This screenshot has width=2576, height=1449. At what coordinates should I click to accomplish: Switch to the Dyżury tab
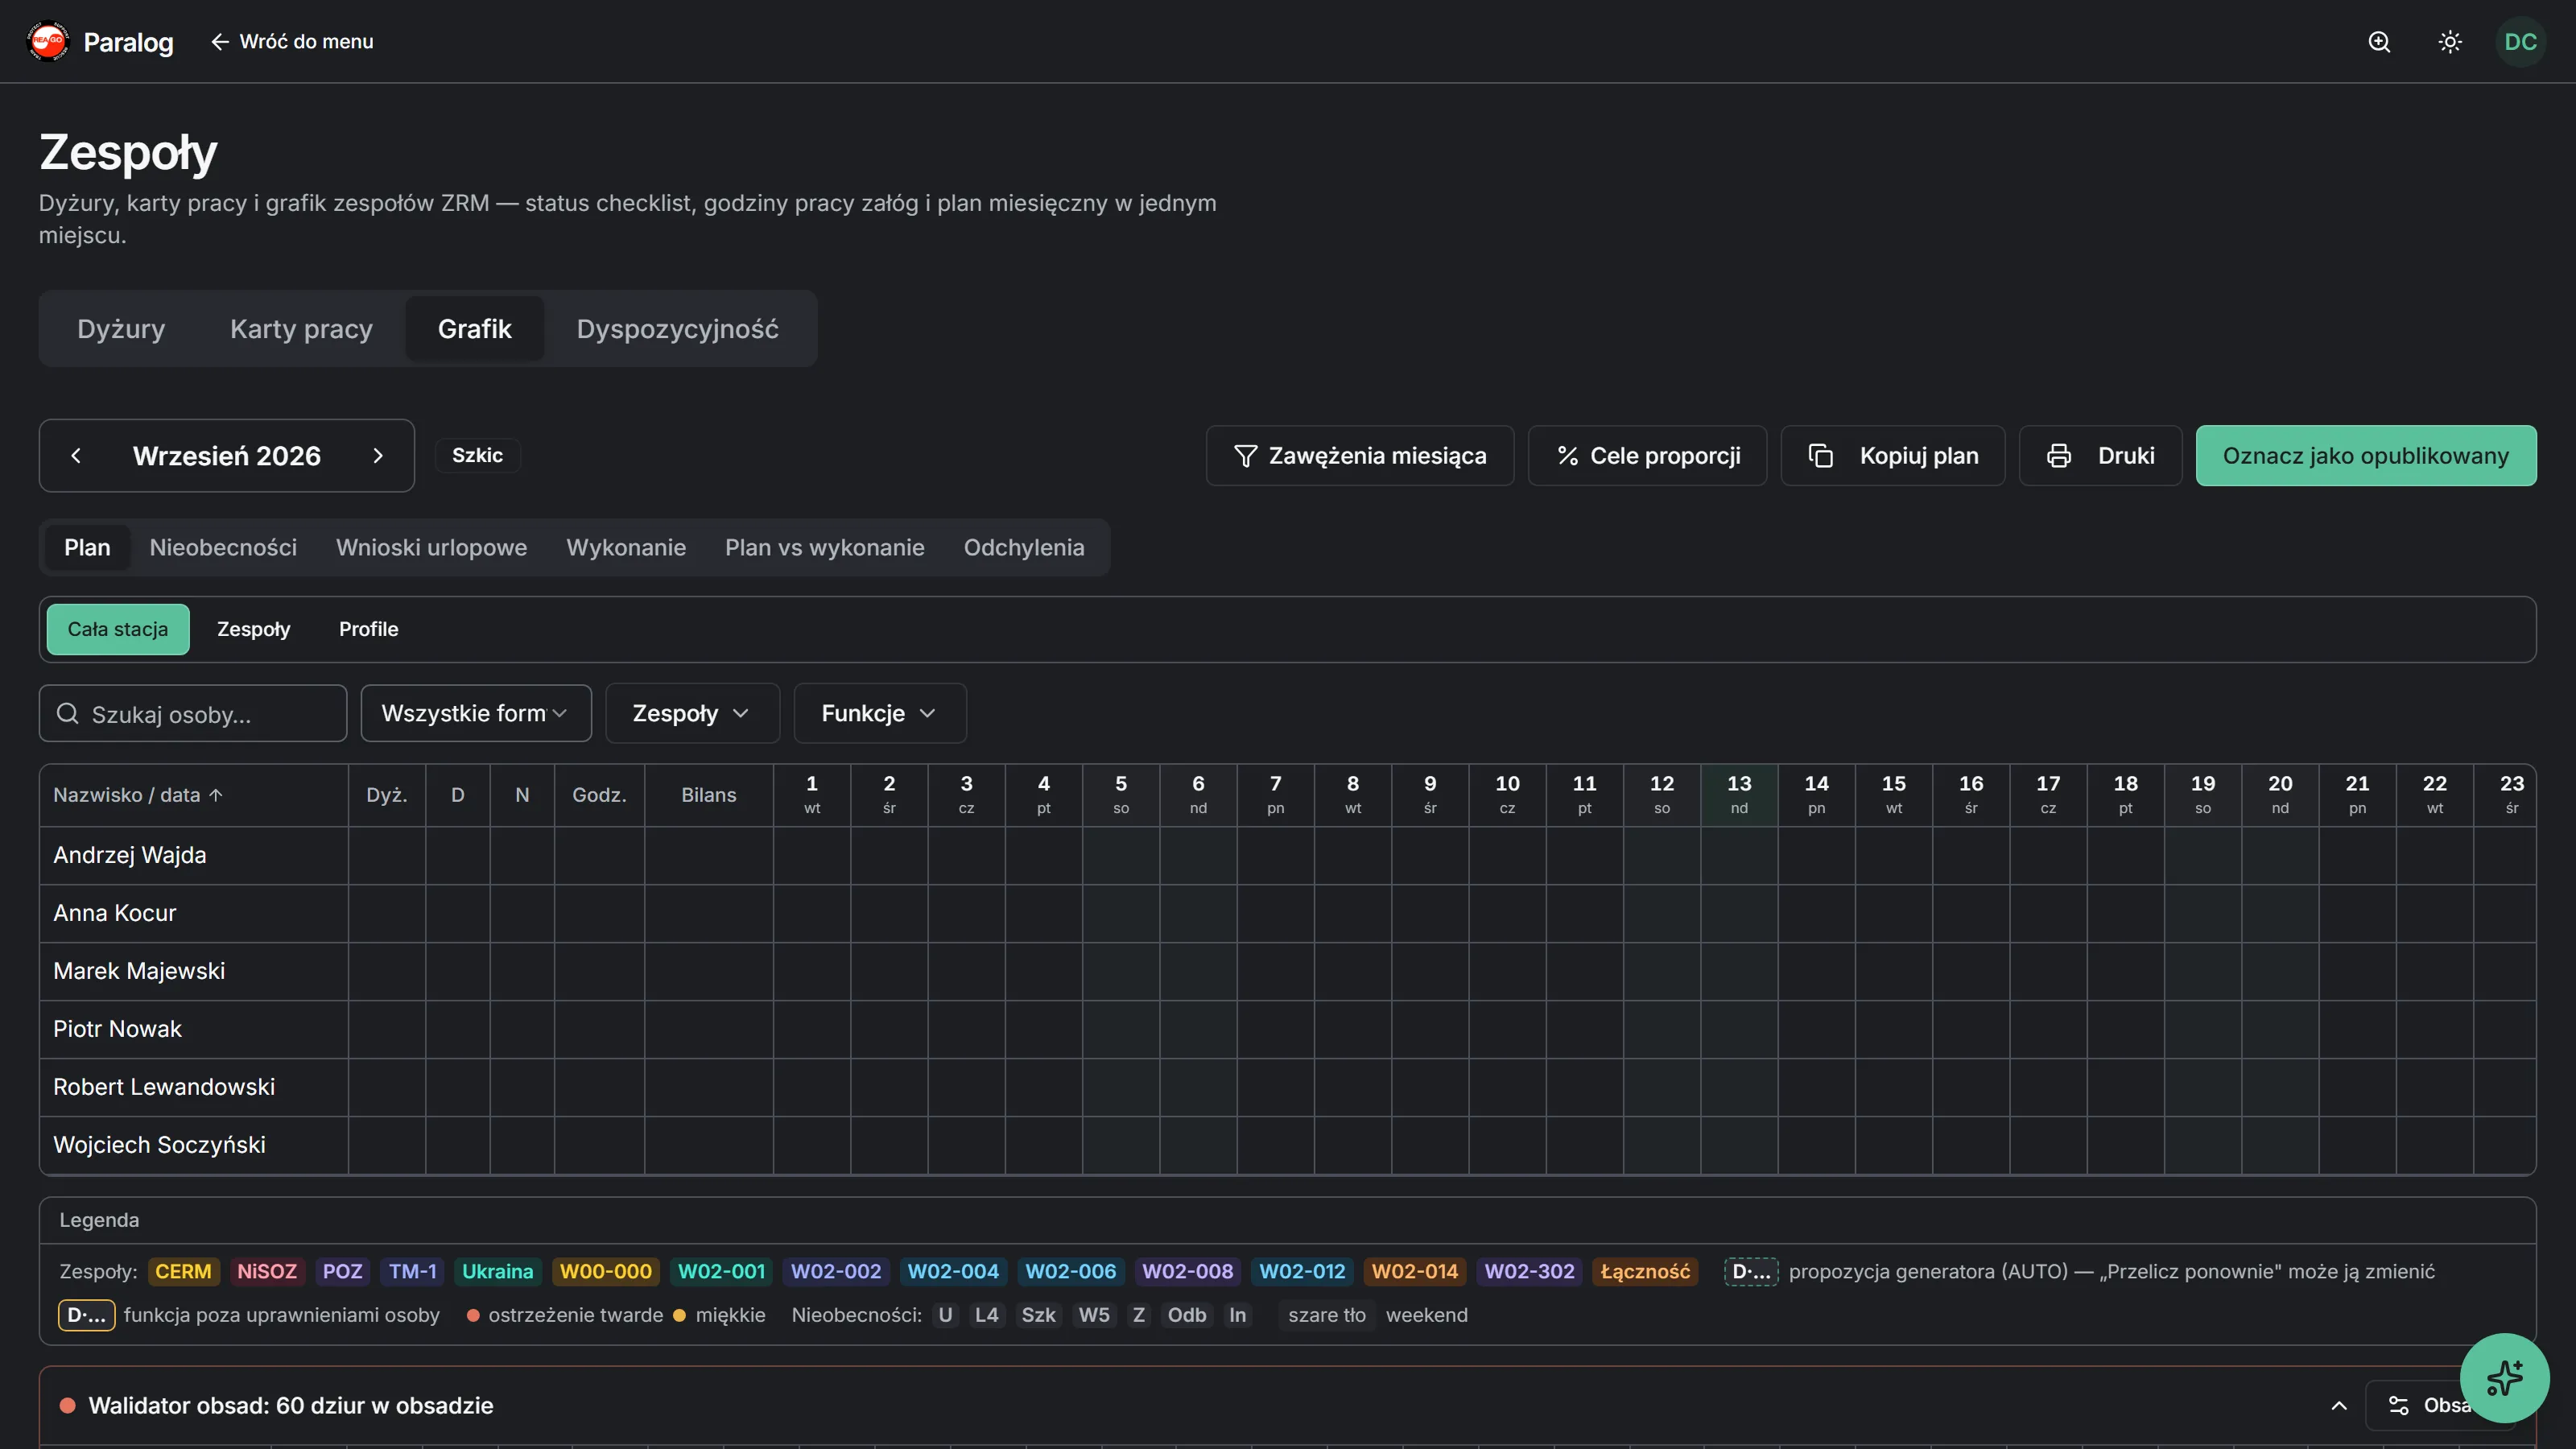pyautogui.click(x=121, y=329)
